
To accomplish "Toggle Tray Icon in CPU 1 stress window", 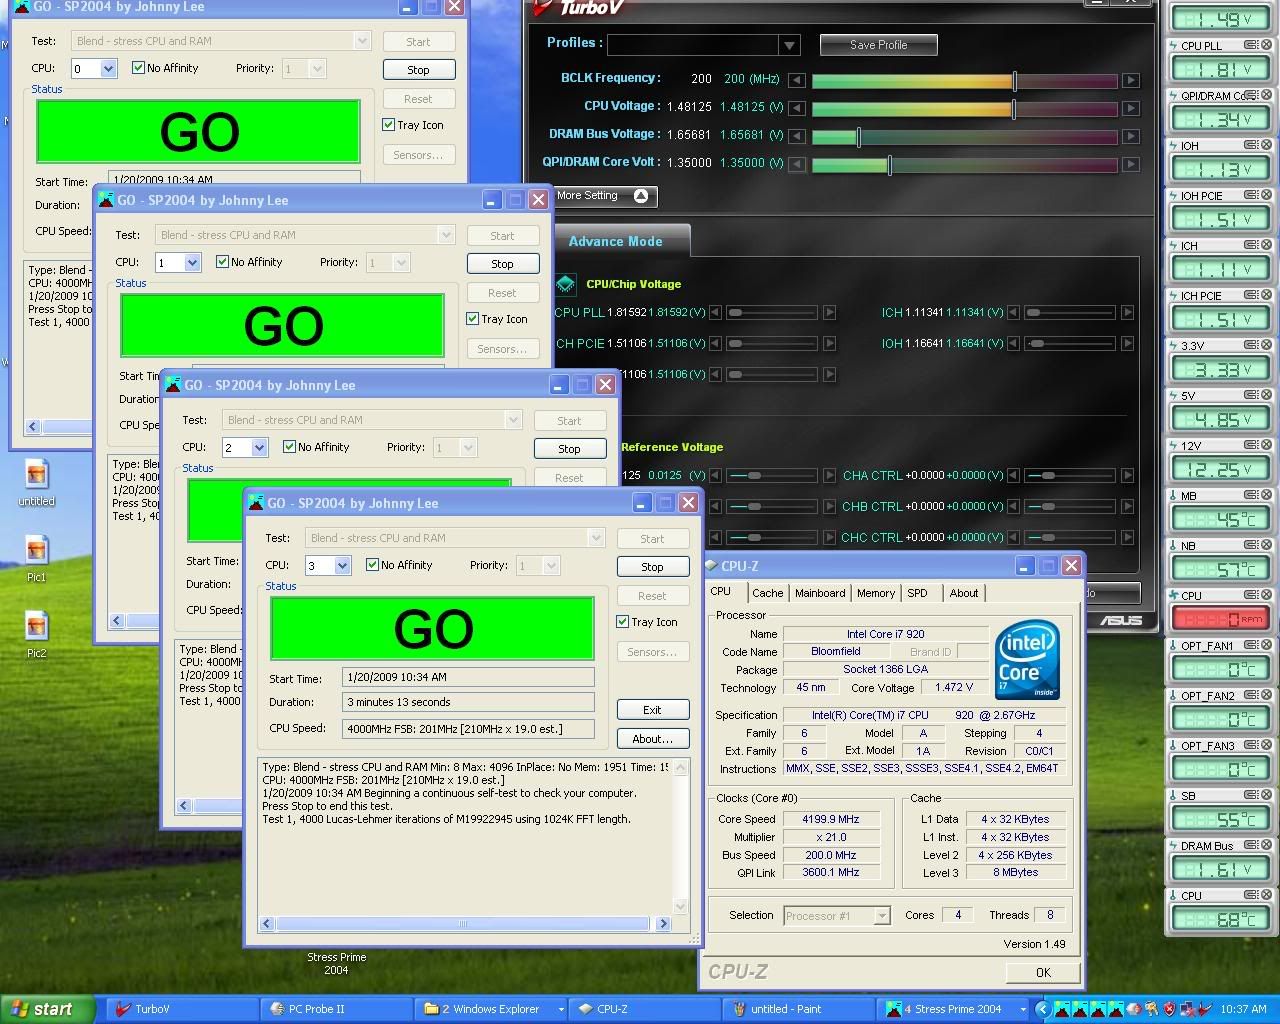I will (x=473, y=319).
